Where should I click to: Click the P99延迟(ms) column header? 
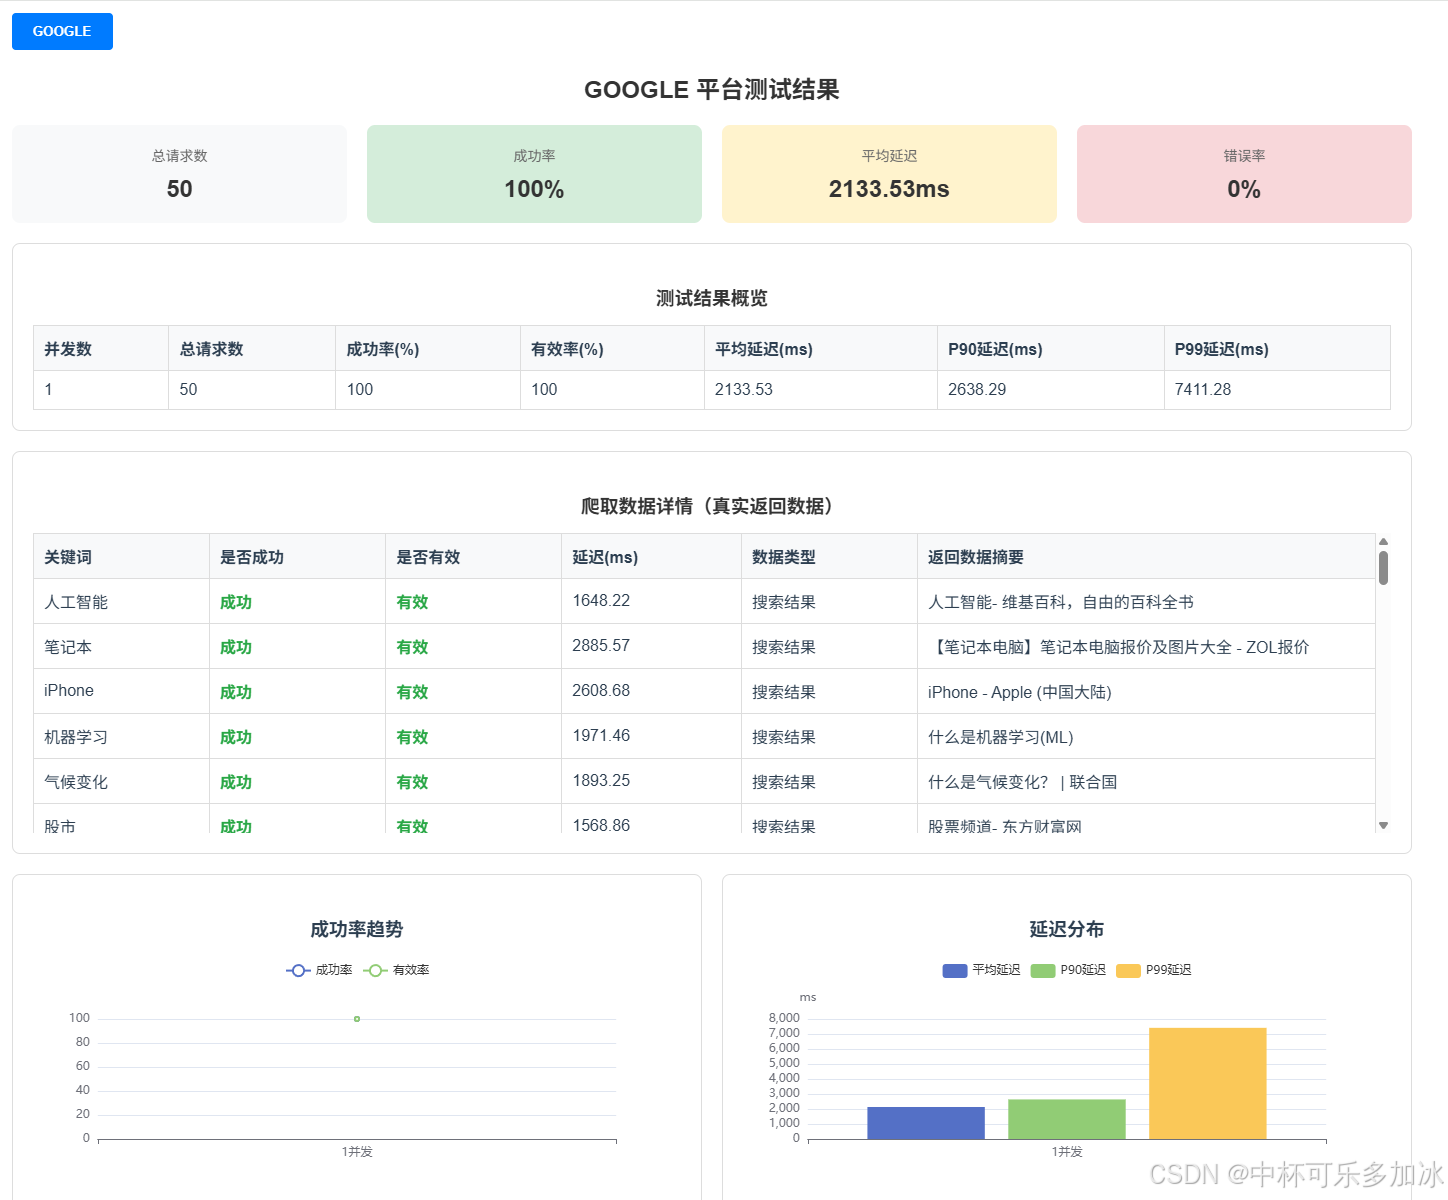(x=1277, y=349)
